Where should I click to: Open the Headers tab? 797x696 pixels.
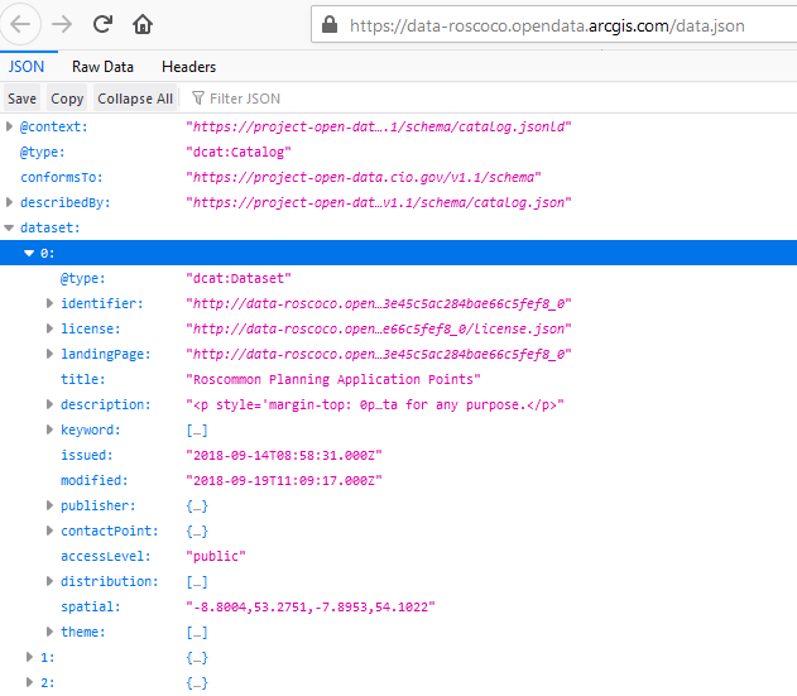pos(188,67)
